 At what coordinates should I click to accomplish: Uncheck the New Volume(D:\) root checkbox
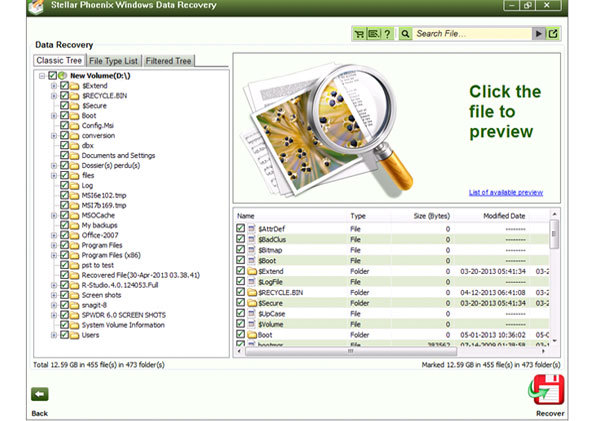(x=52, y=76)
